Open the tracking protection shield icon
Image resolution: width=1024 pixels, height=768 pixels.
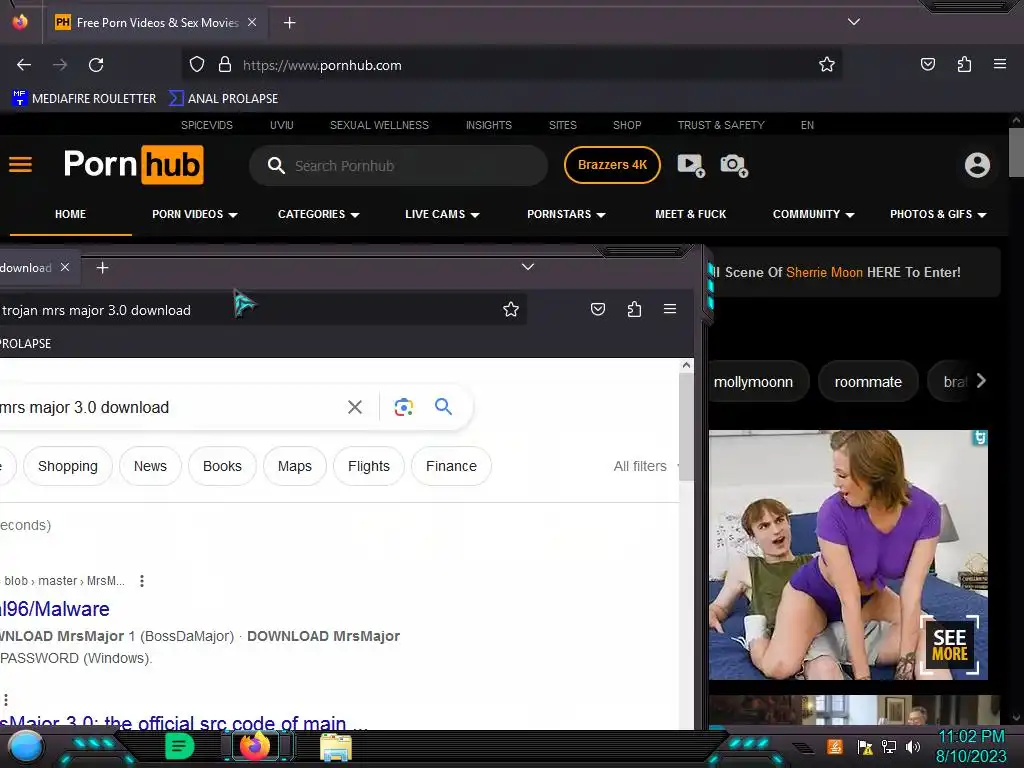[197, 65]
